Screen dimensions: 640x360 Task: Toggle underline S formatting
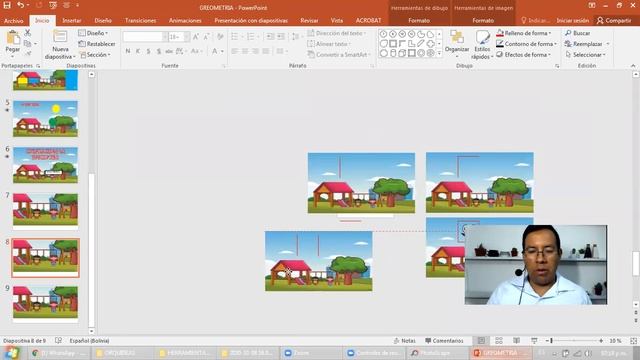(148, 51)
